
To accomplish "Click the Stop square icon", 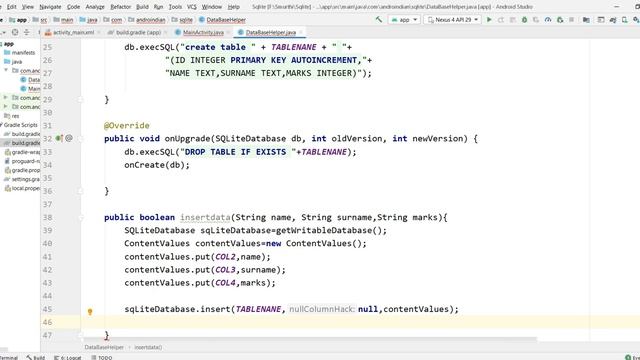I will point(571,20).
